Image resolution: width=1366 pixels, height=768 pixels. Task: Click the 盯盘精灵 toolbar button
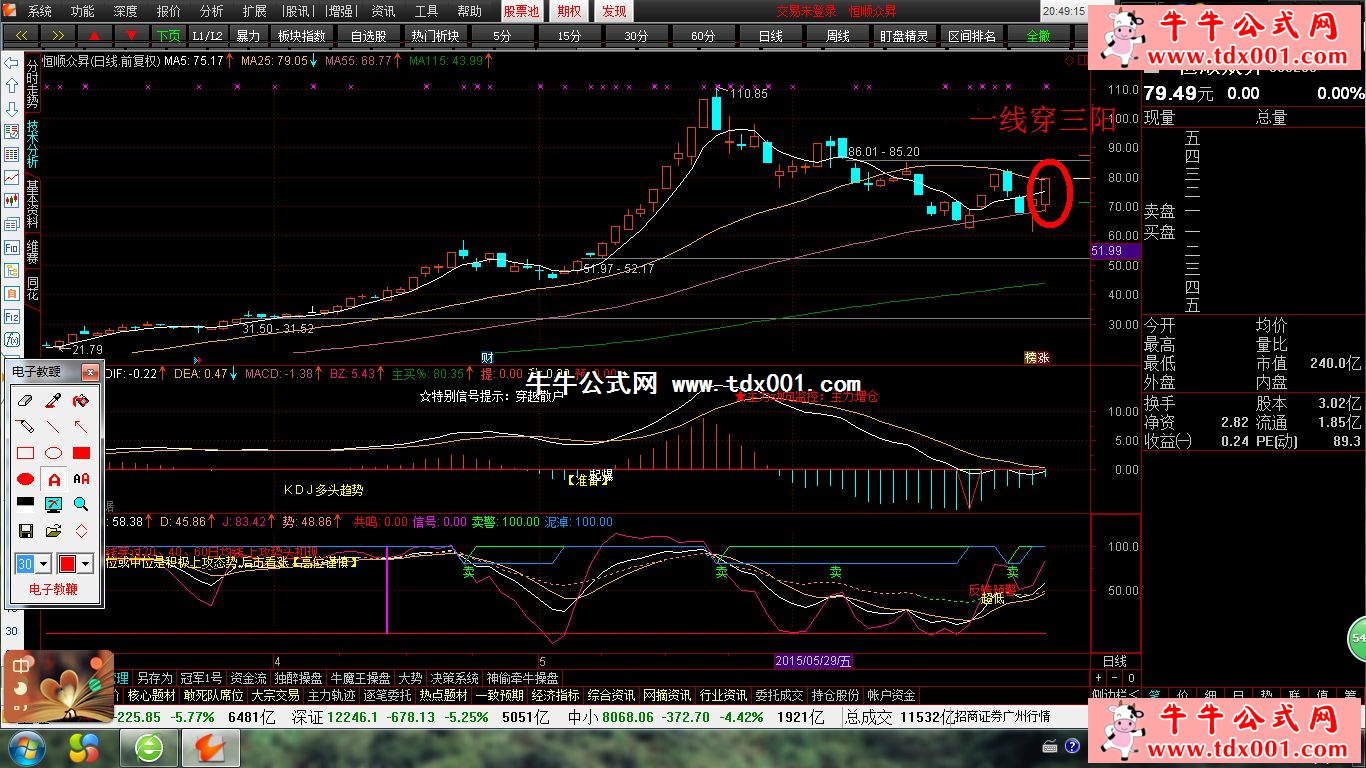[x=904, y=35]
